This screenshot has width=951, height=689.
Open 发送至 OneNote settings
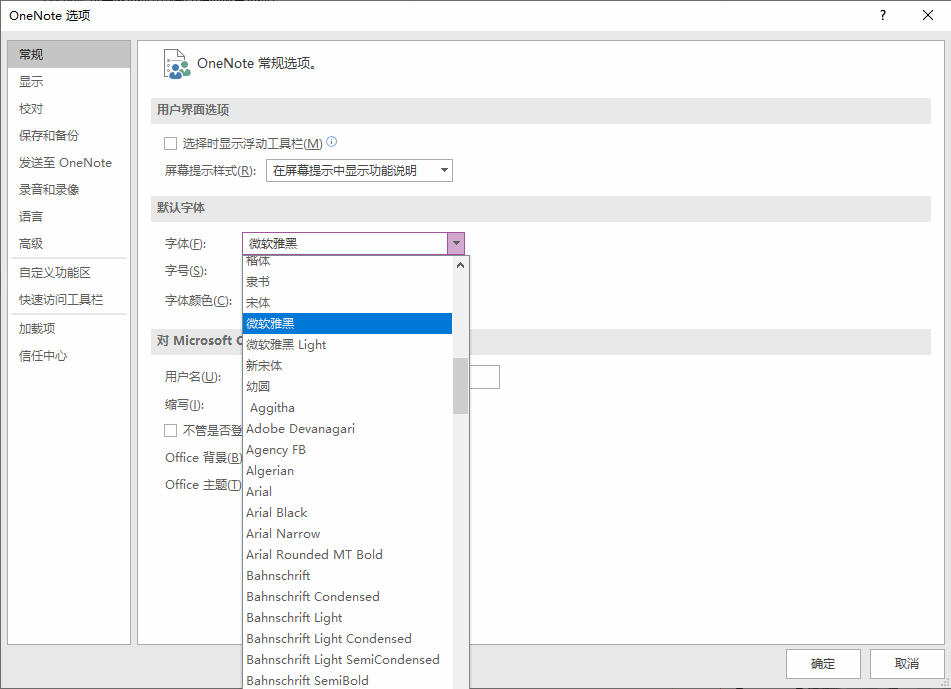pyautogui.click(x=69, y=163)
